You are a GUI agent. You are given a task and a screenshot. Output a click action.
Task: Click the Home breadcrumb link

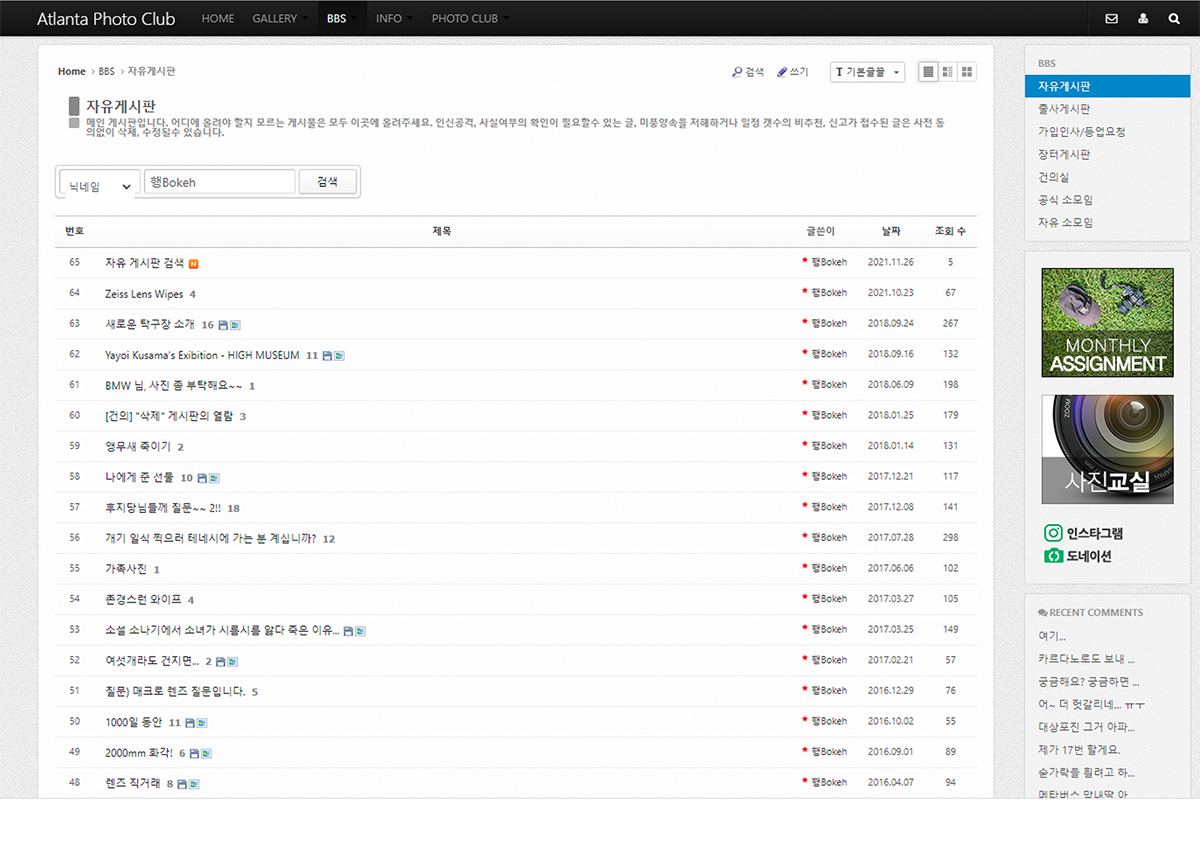[71, 71]
